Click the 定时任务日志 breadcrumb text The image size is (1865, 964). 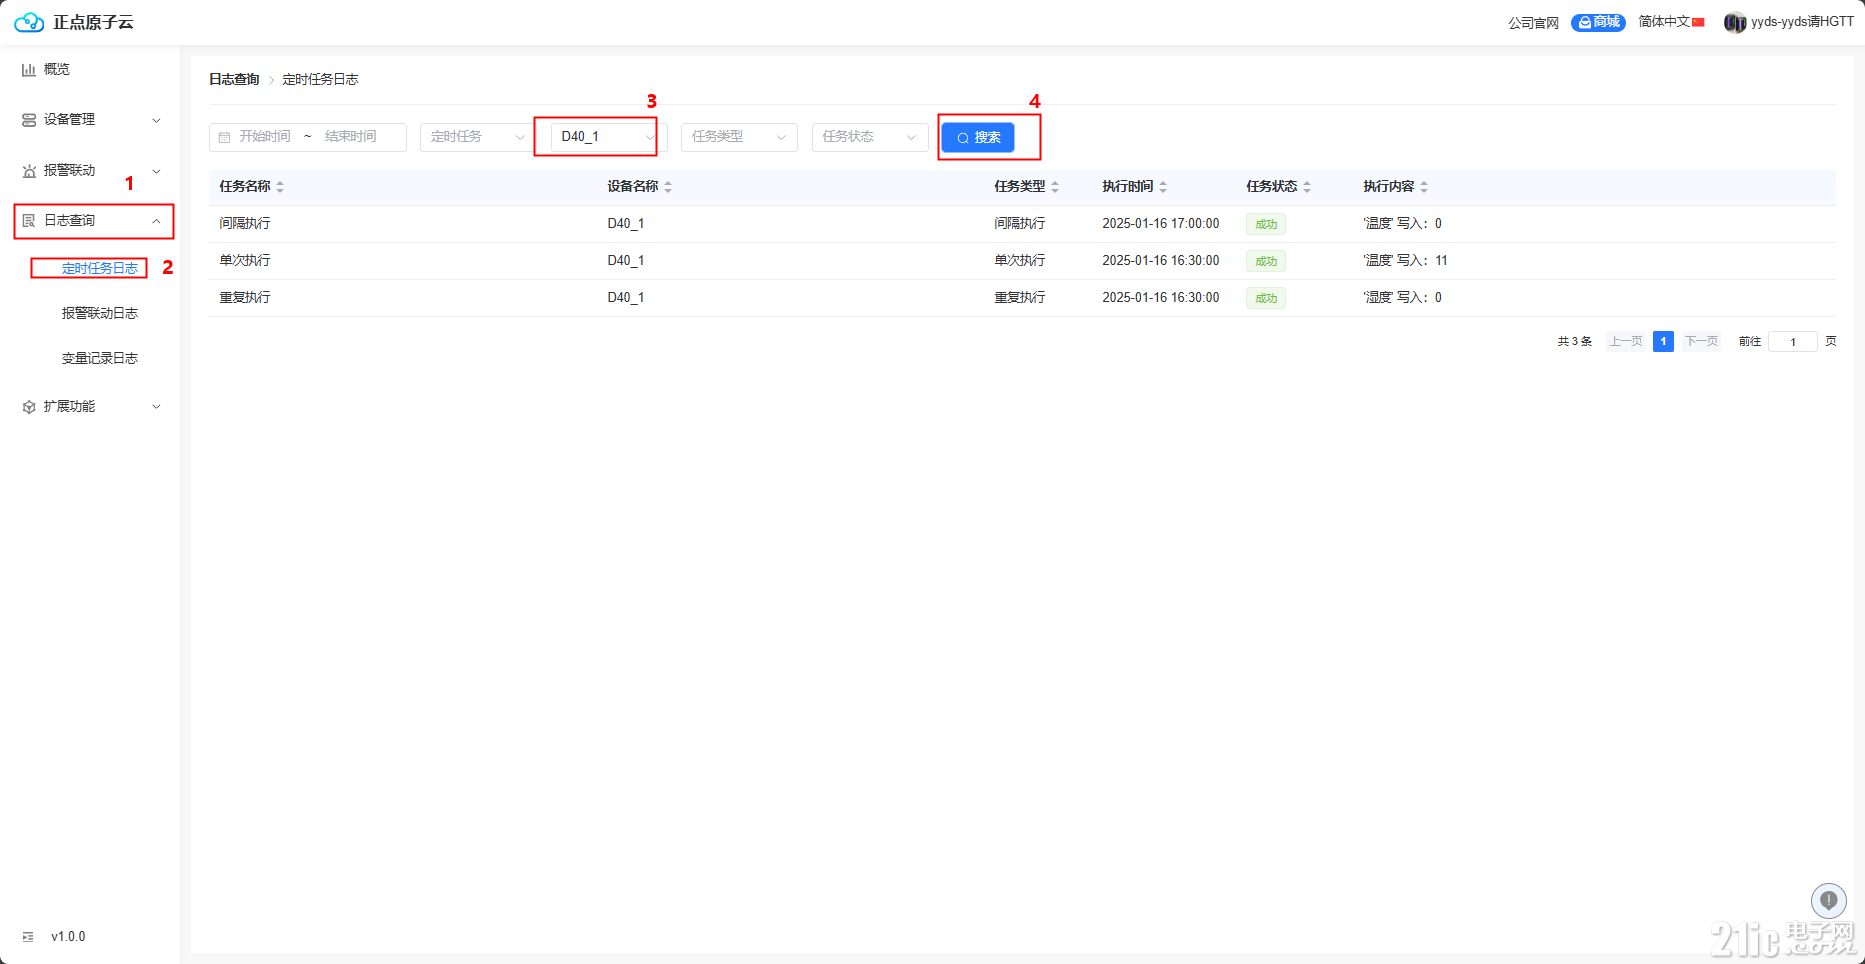320,79
